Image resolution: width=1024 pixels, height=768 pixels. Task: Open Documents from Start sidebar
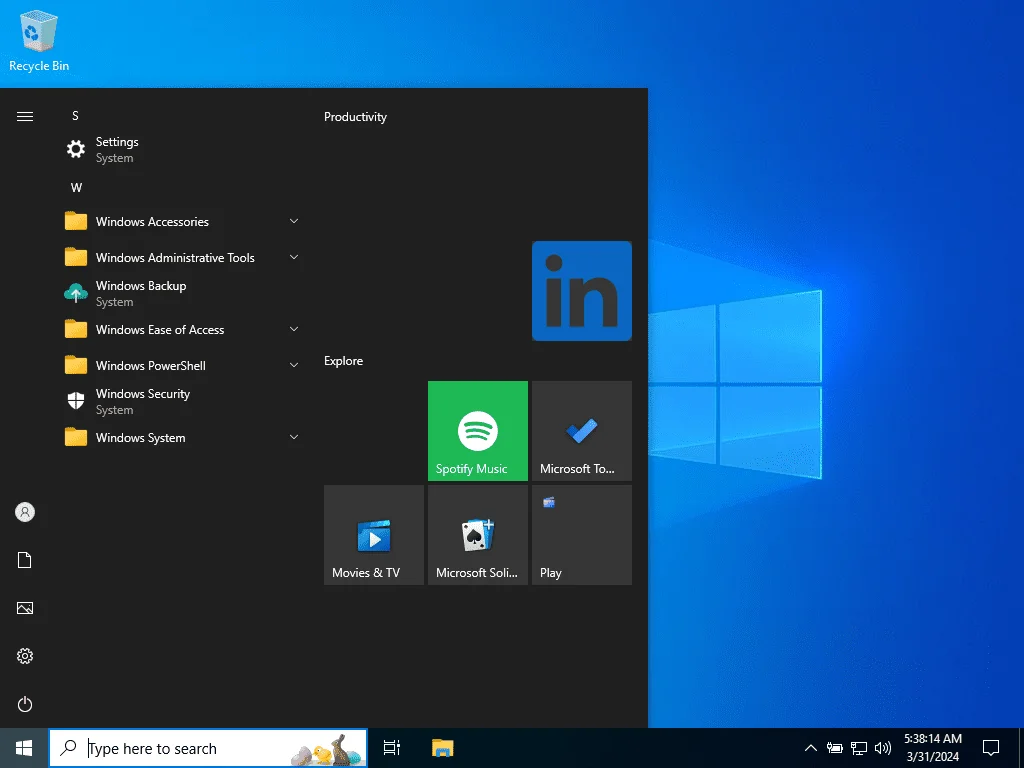(x=25, y=560)
